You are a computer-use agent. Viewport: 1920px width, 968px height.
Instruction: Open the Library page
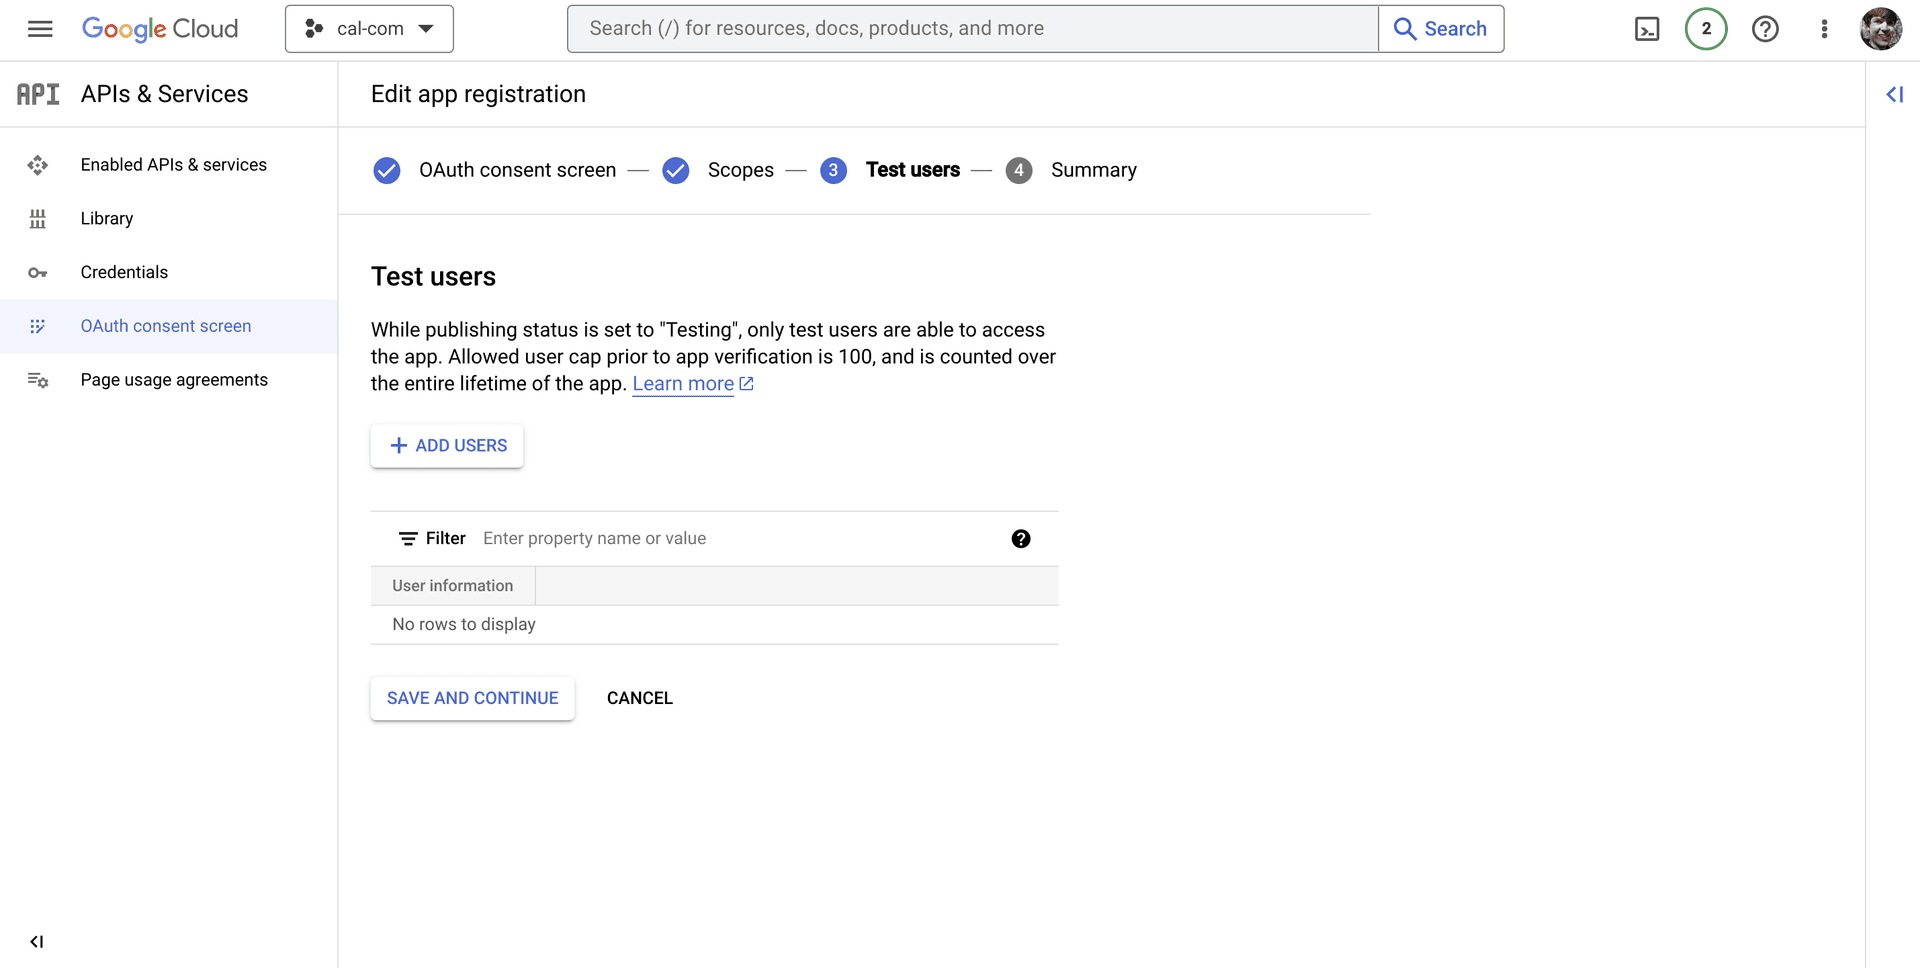(x=106, y=219)
